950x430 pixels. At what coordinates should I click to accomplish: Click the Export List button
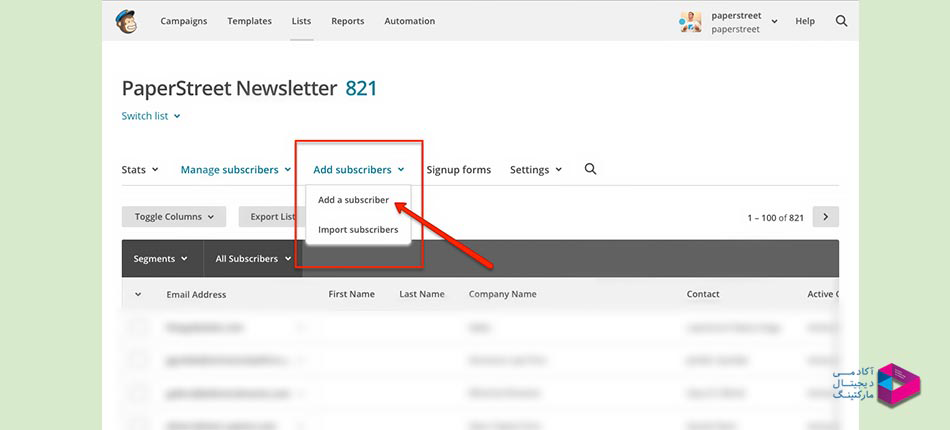272,217
